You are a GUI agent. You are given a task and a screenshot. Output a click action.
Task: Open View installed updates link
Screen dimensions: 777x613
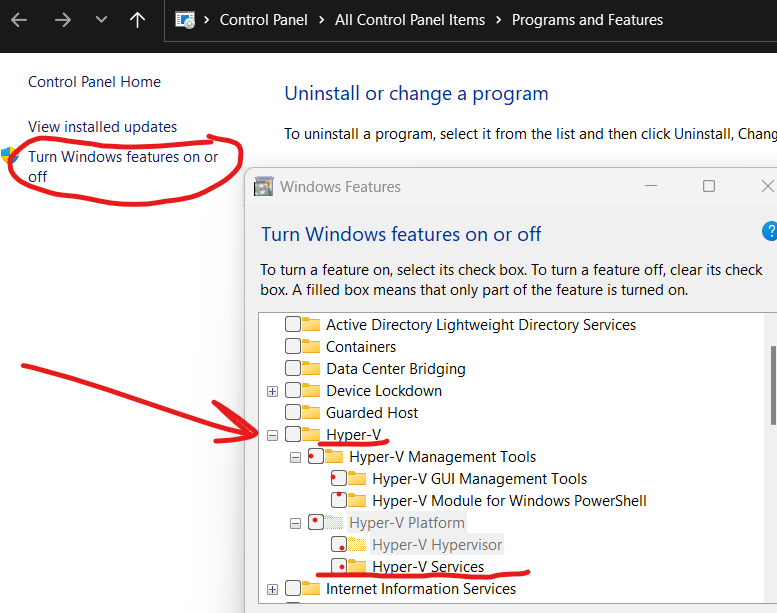pyautogui.click(x=103, y=127)
